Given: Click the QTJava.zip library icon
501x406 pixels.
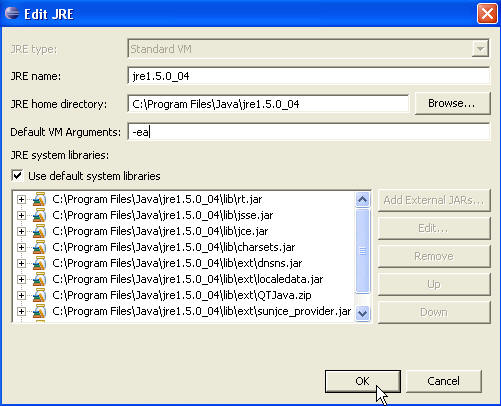Looking at the screenshot, I should [x=39, y=295].
